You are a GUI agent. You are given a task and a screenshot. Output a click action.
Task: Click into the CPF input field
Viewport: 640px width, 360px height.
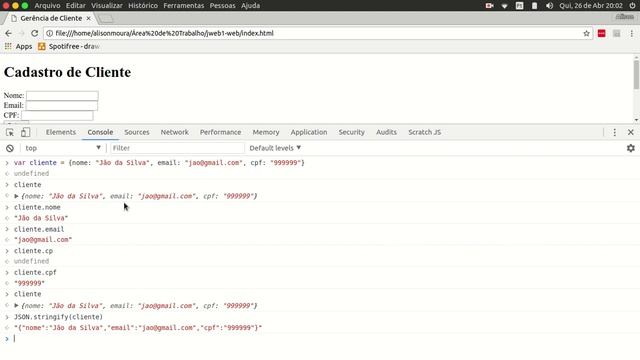coord(57,116)
